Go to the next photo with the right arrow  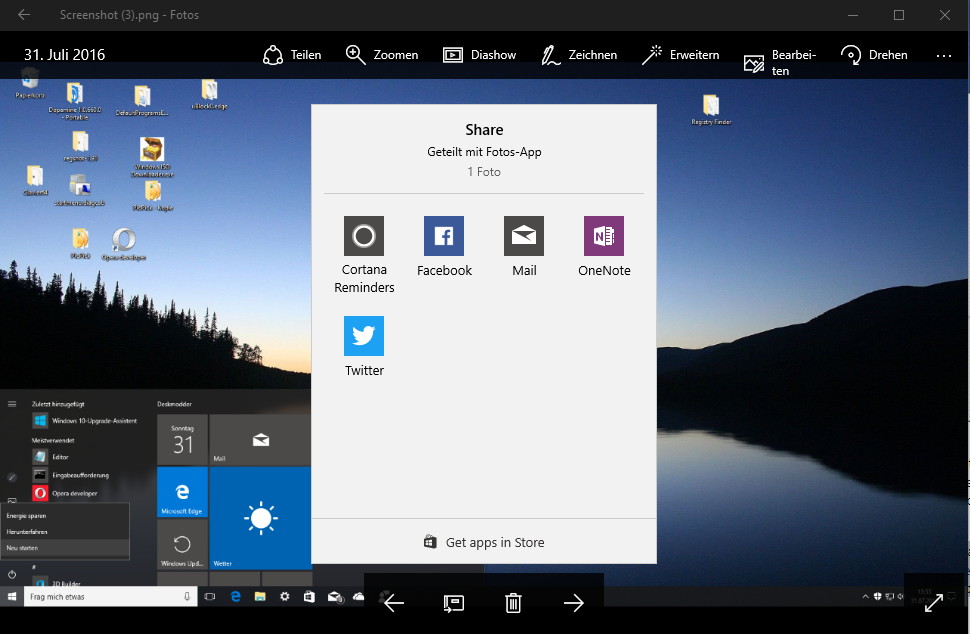573,602
